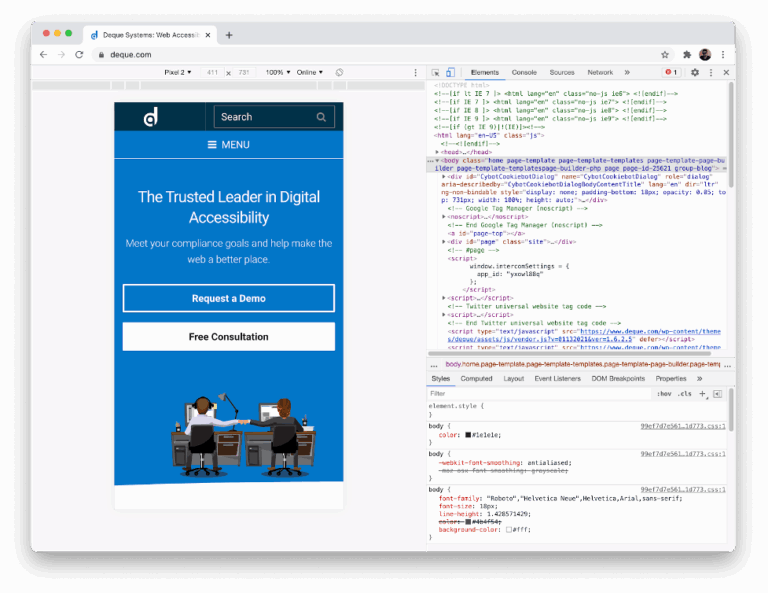Toggle the .cls class editor button
The height and width of the screenshot is (593, 768).
point(685,394)
